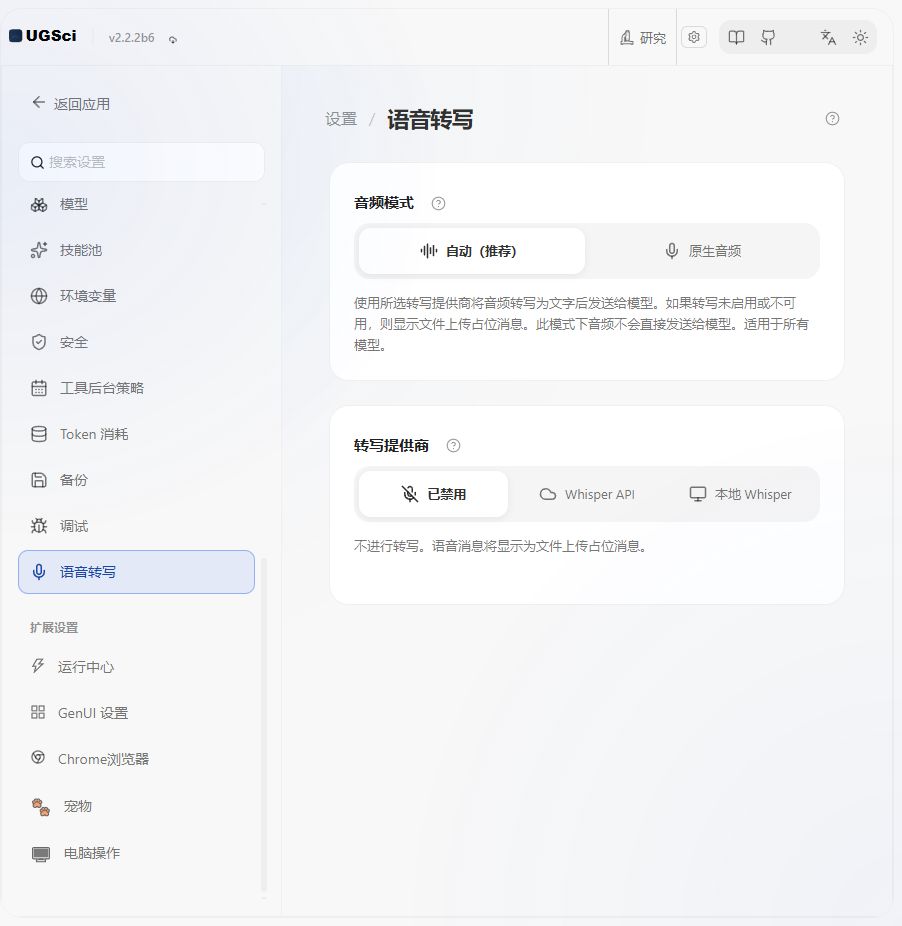
Task: Select Whisper API transcription provider
Action: pos(587,494)
